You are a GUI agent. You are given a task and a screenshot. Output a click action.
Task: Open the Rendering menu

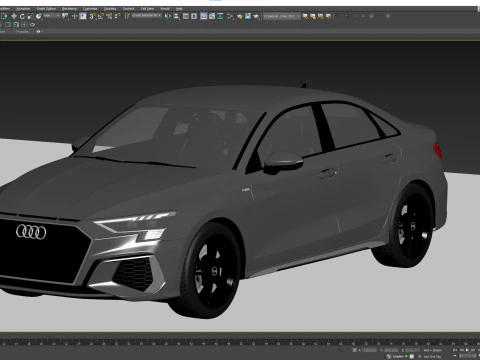69,9
